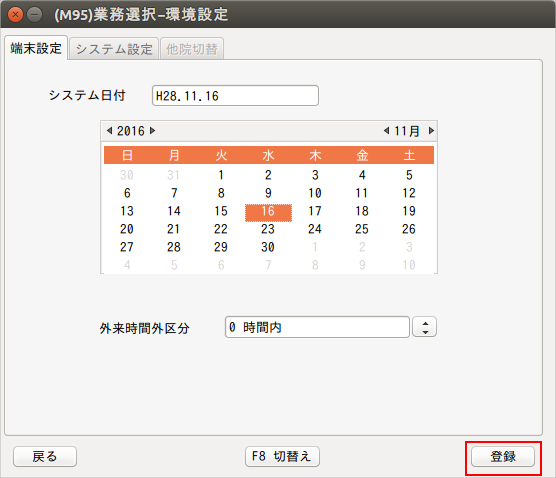This screenshot has width=556, height=478.
Task: Click the 外来時間外区分 field showing 0 時間内
Action: [x=317, y=327]
